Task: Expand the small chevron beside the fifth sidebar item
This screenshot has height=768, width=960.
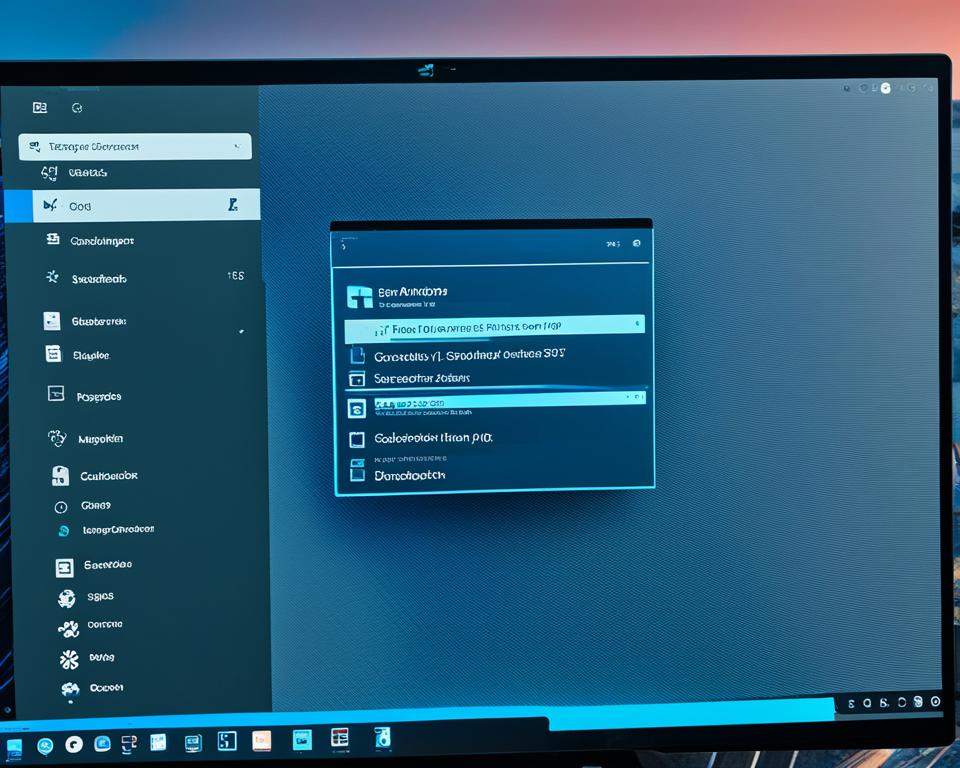Action: tap(241, 332)
